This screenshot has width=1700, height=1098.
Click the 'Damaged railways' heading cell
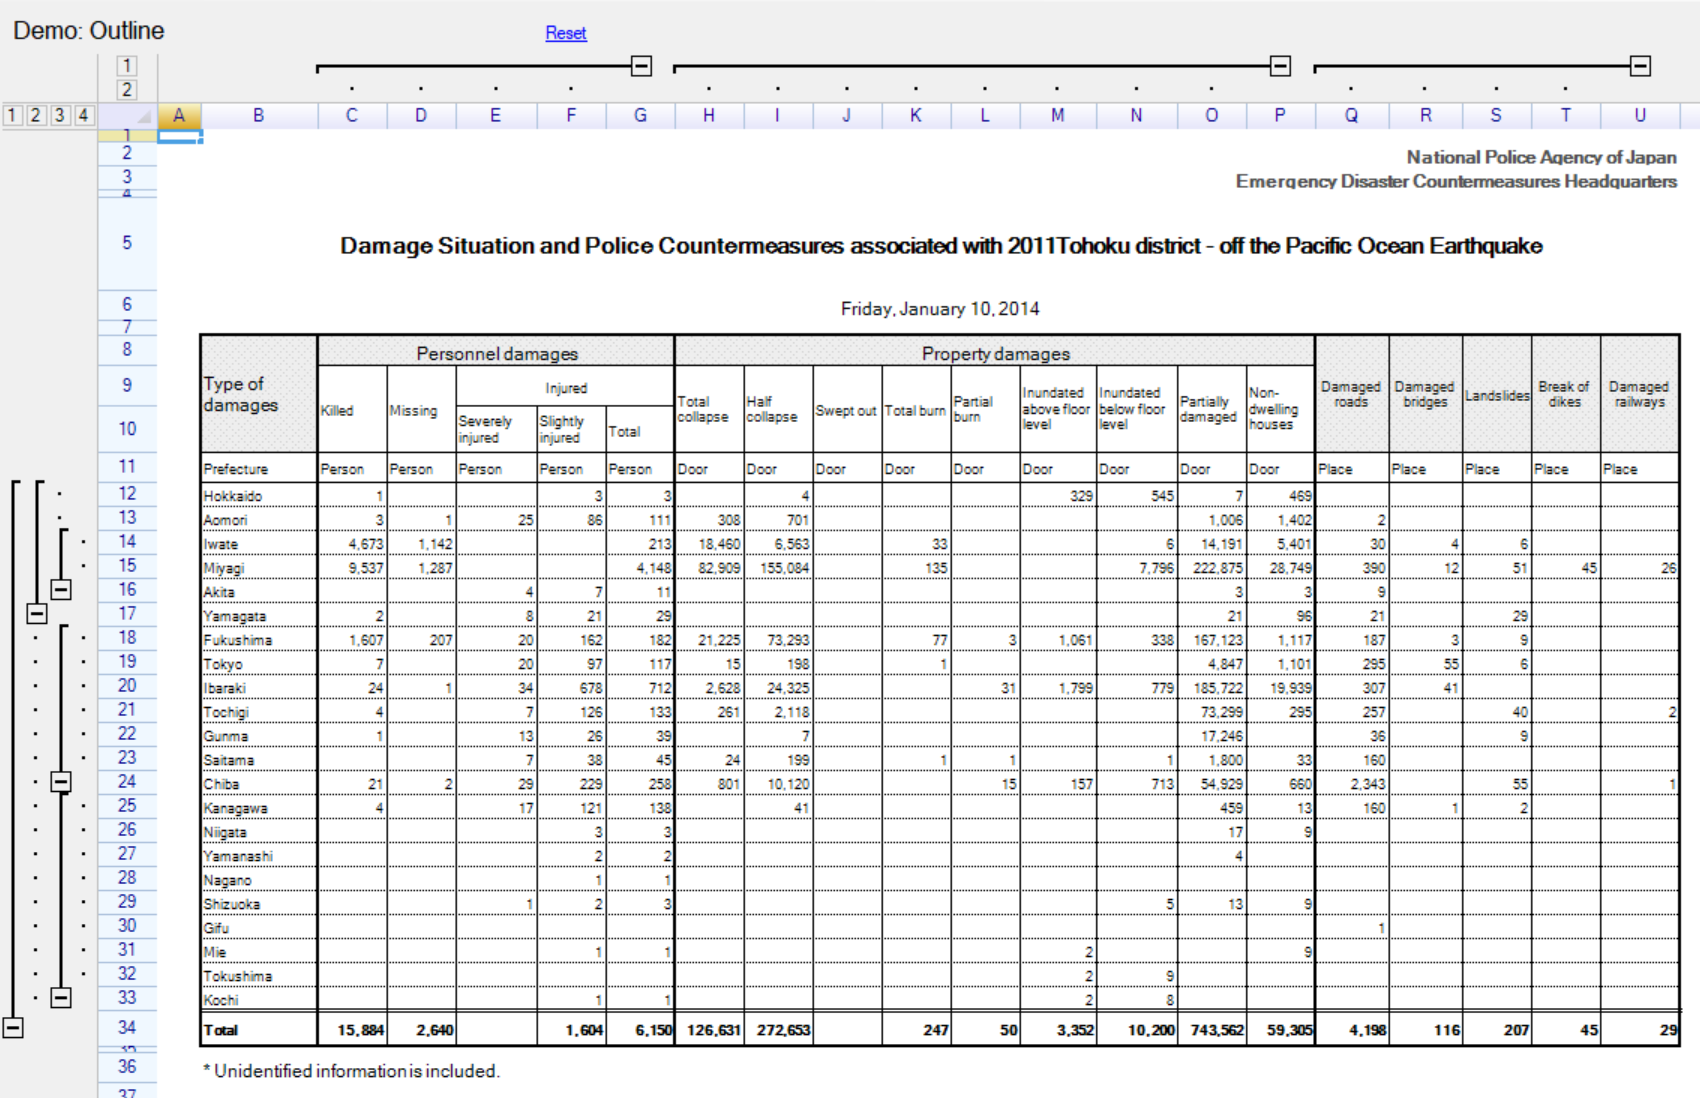tap(1640, 394)
